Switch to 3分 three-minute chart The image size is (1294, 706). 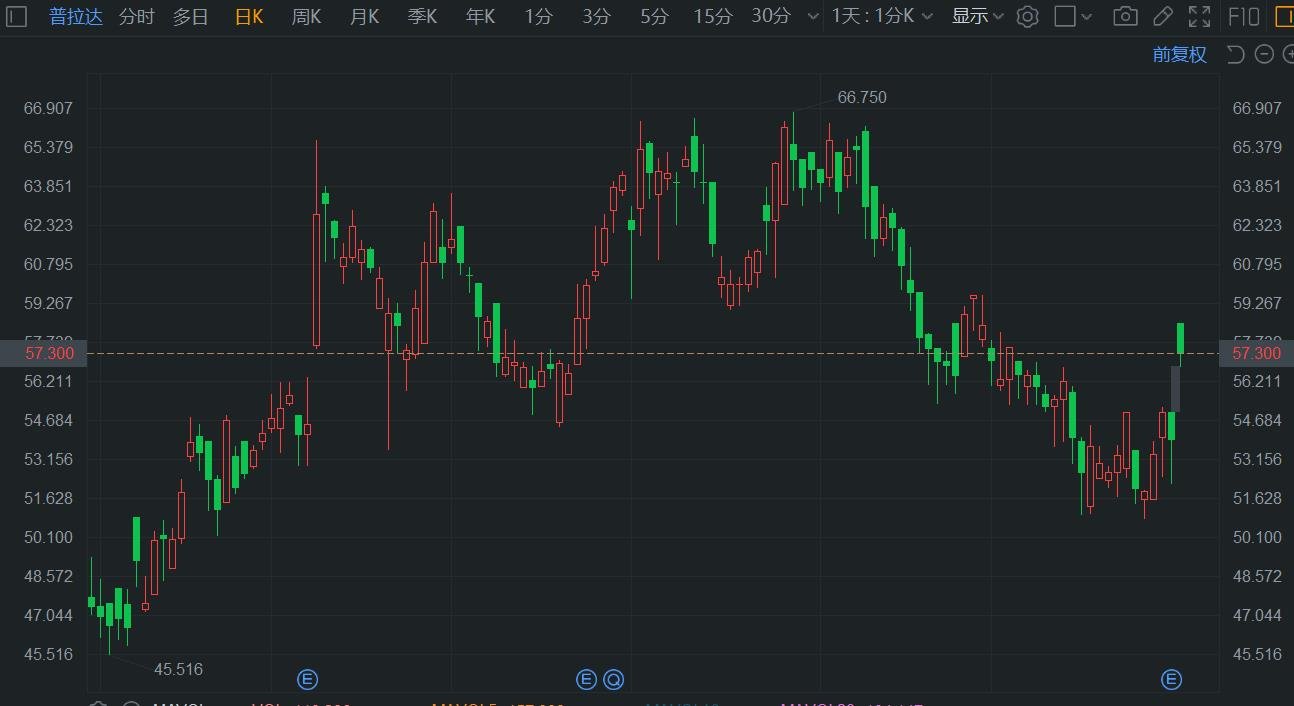[x=596, y=16]
